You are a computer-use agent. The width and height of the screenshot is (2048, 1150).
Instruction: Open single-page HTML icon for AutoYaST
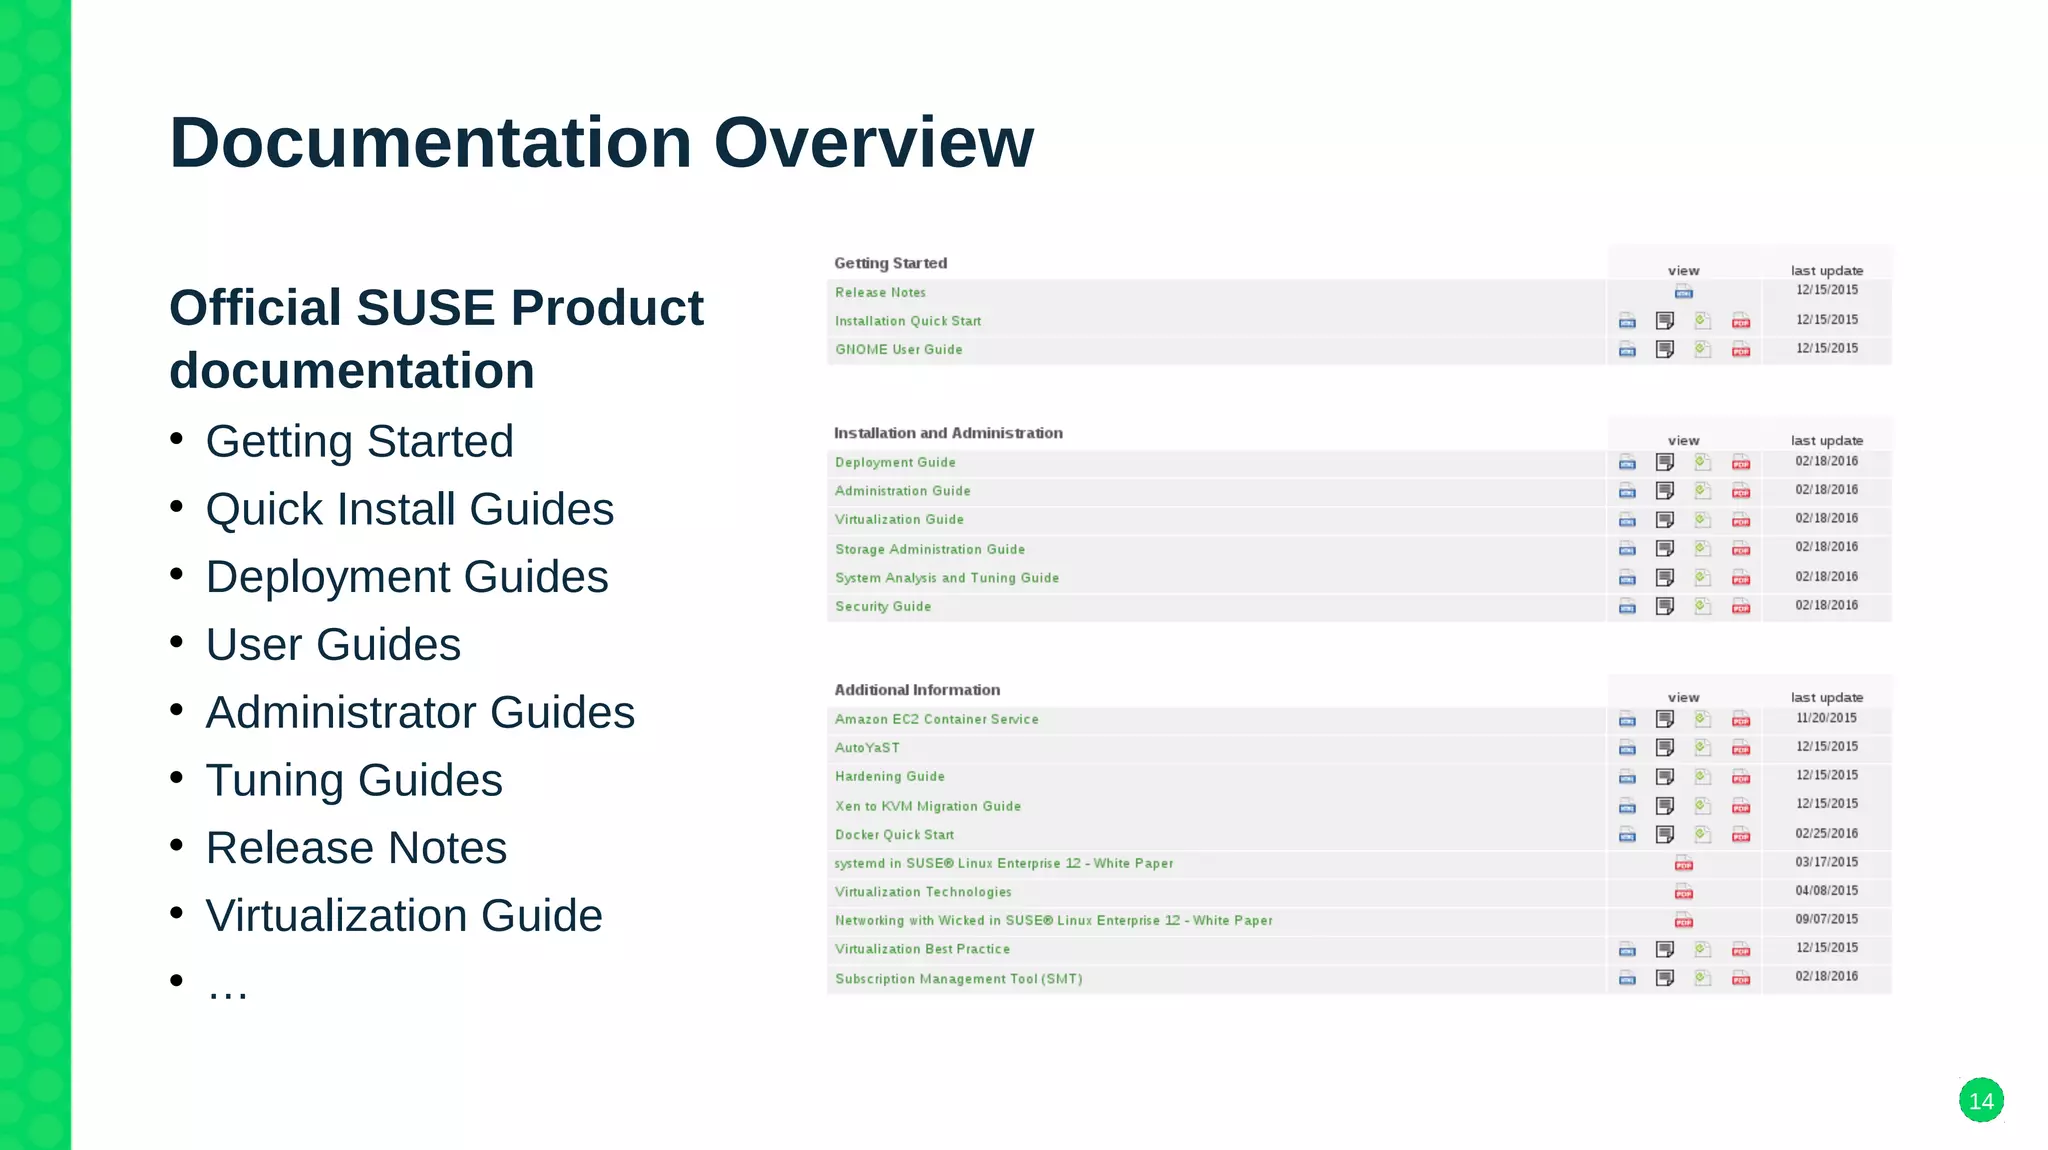[1665, 748]
